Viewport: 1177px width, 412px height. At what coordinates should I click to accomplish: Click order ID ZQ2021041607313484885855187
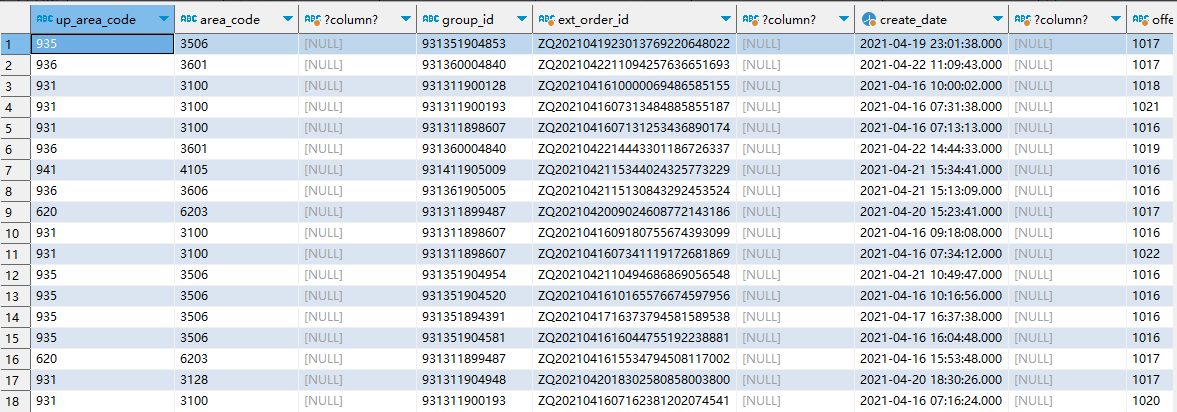coord(635,107)
